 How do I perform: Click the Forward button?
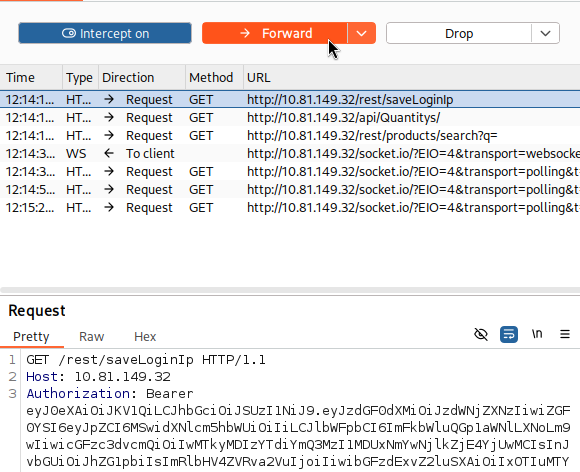pyautogui.click(x=274, y=33)
